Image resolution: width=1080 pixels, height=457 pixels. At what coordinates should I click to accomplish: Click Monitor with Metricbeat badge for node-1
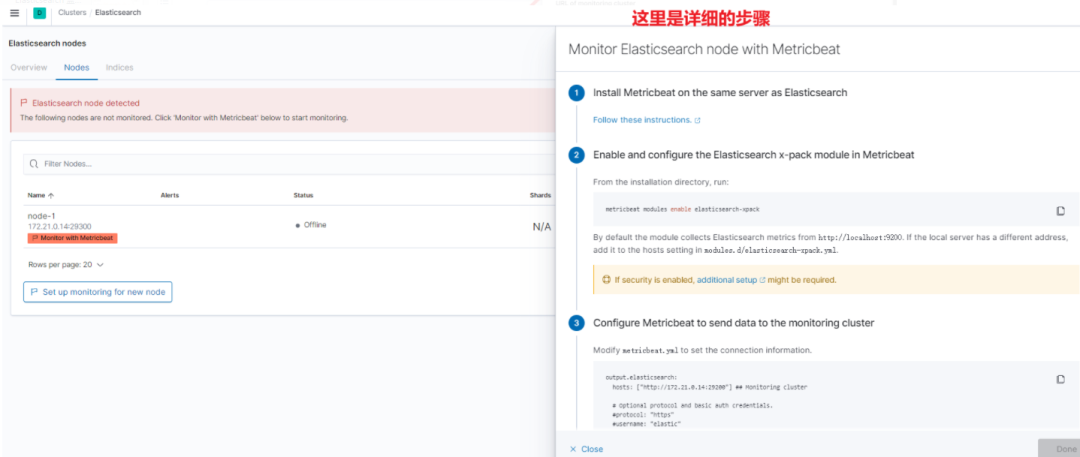[73, 238]
